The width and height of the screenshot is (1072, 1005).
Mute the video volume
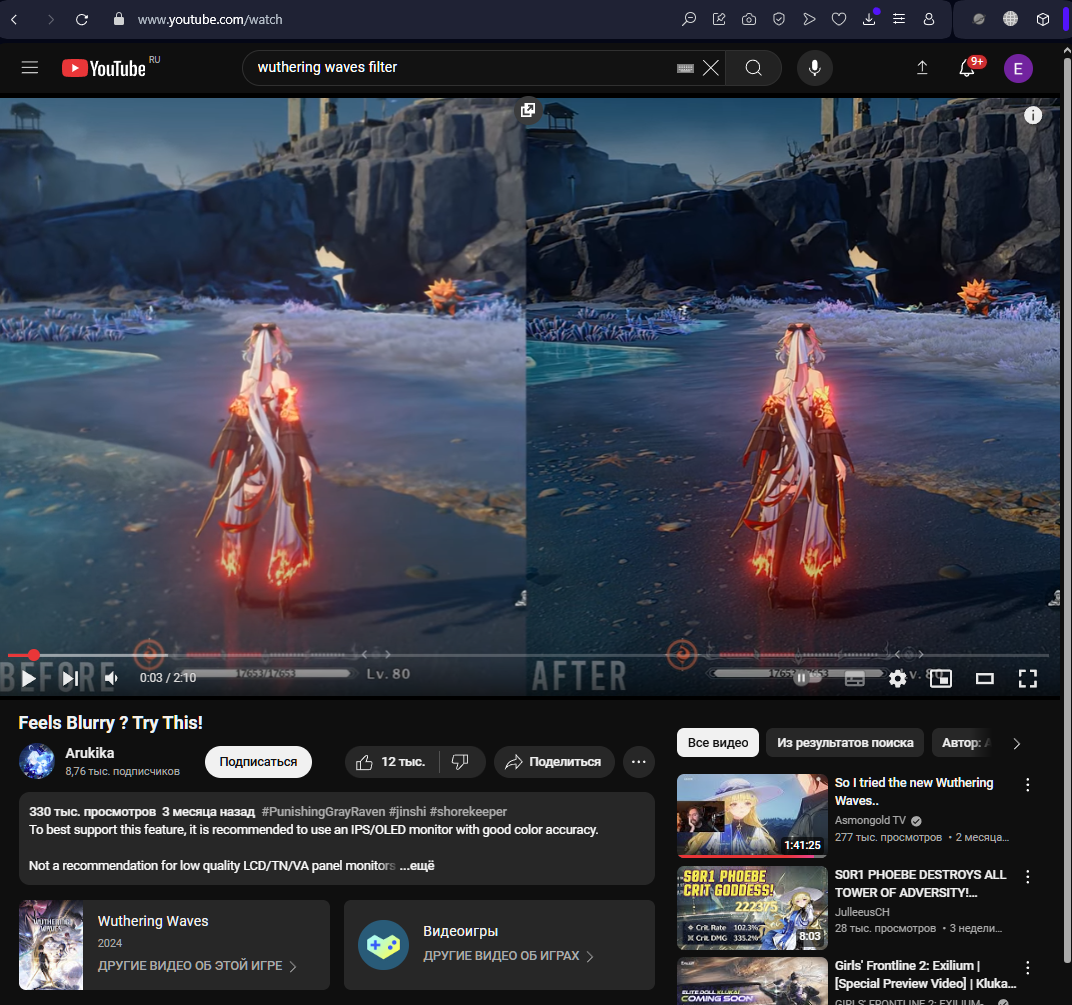pos(111,678)
